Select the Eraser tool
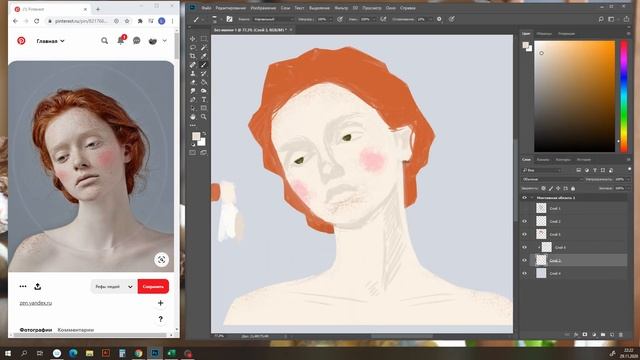Viewport: 640px width, 360px height. coord(193,82)
